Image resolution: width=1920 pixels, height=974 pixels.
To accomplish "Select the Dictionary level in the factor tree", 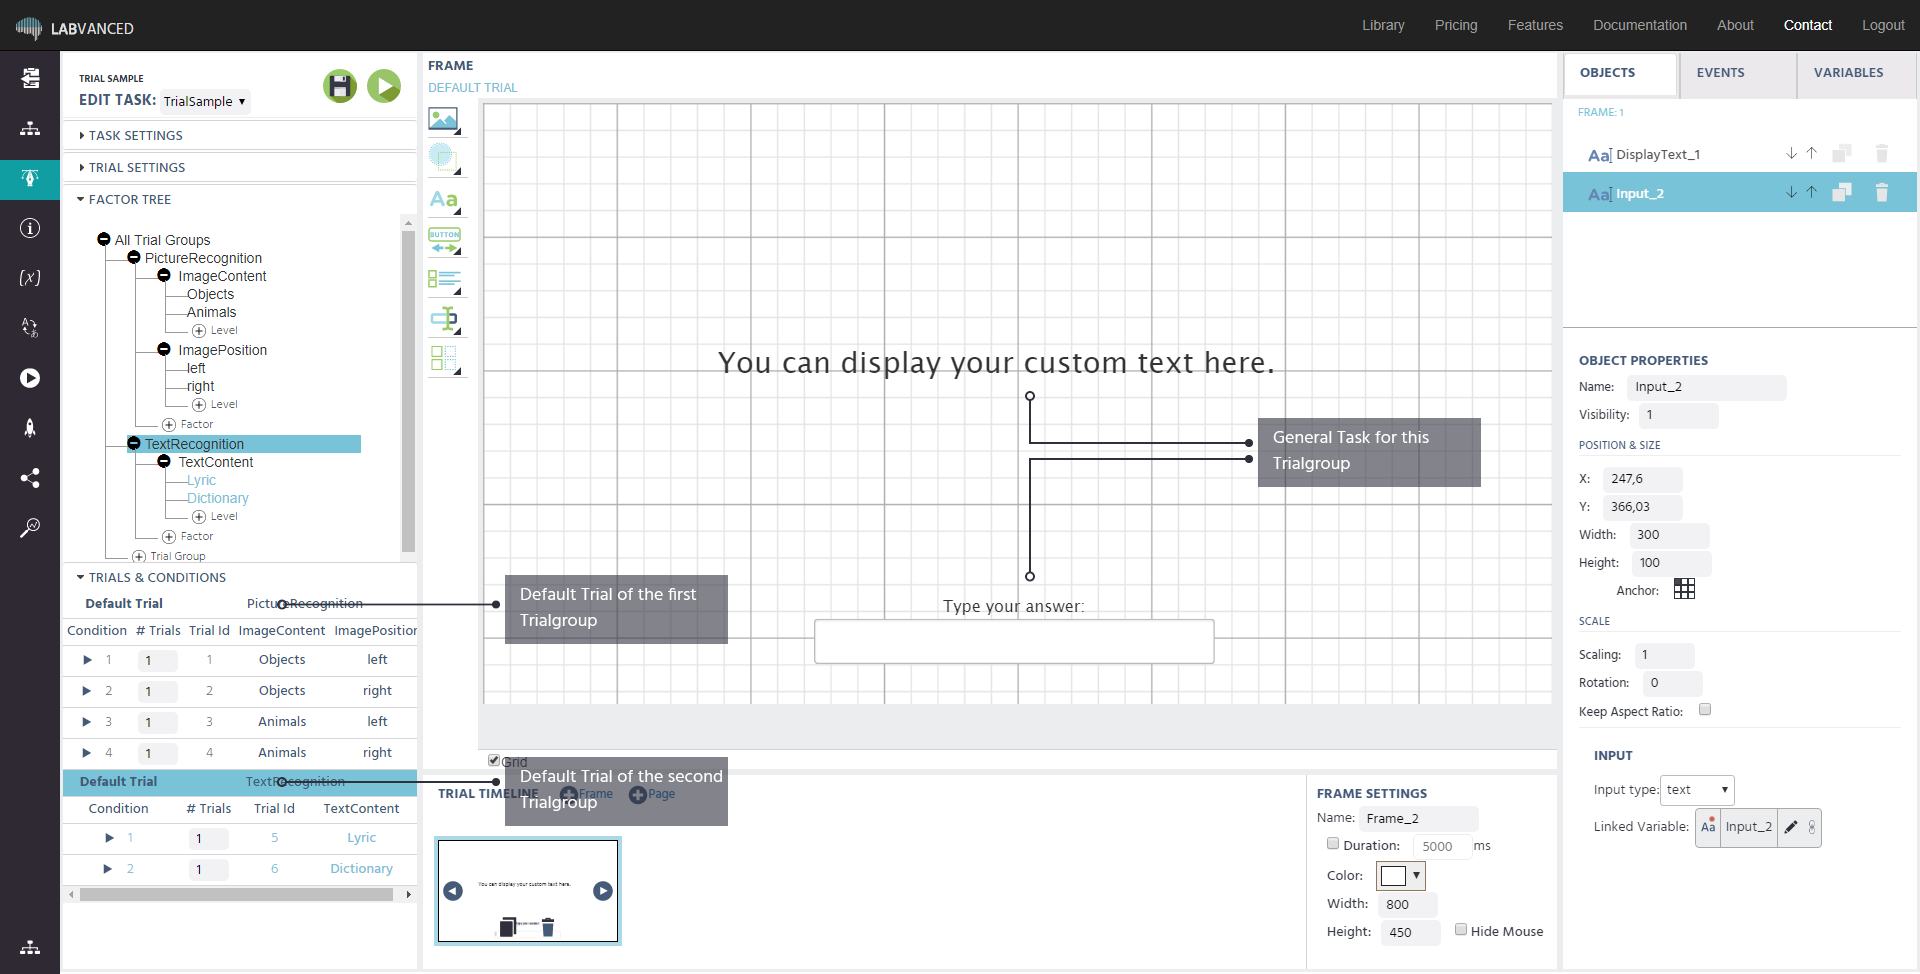I will tap(217, 498).
